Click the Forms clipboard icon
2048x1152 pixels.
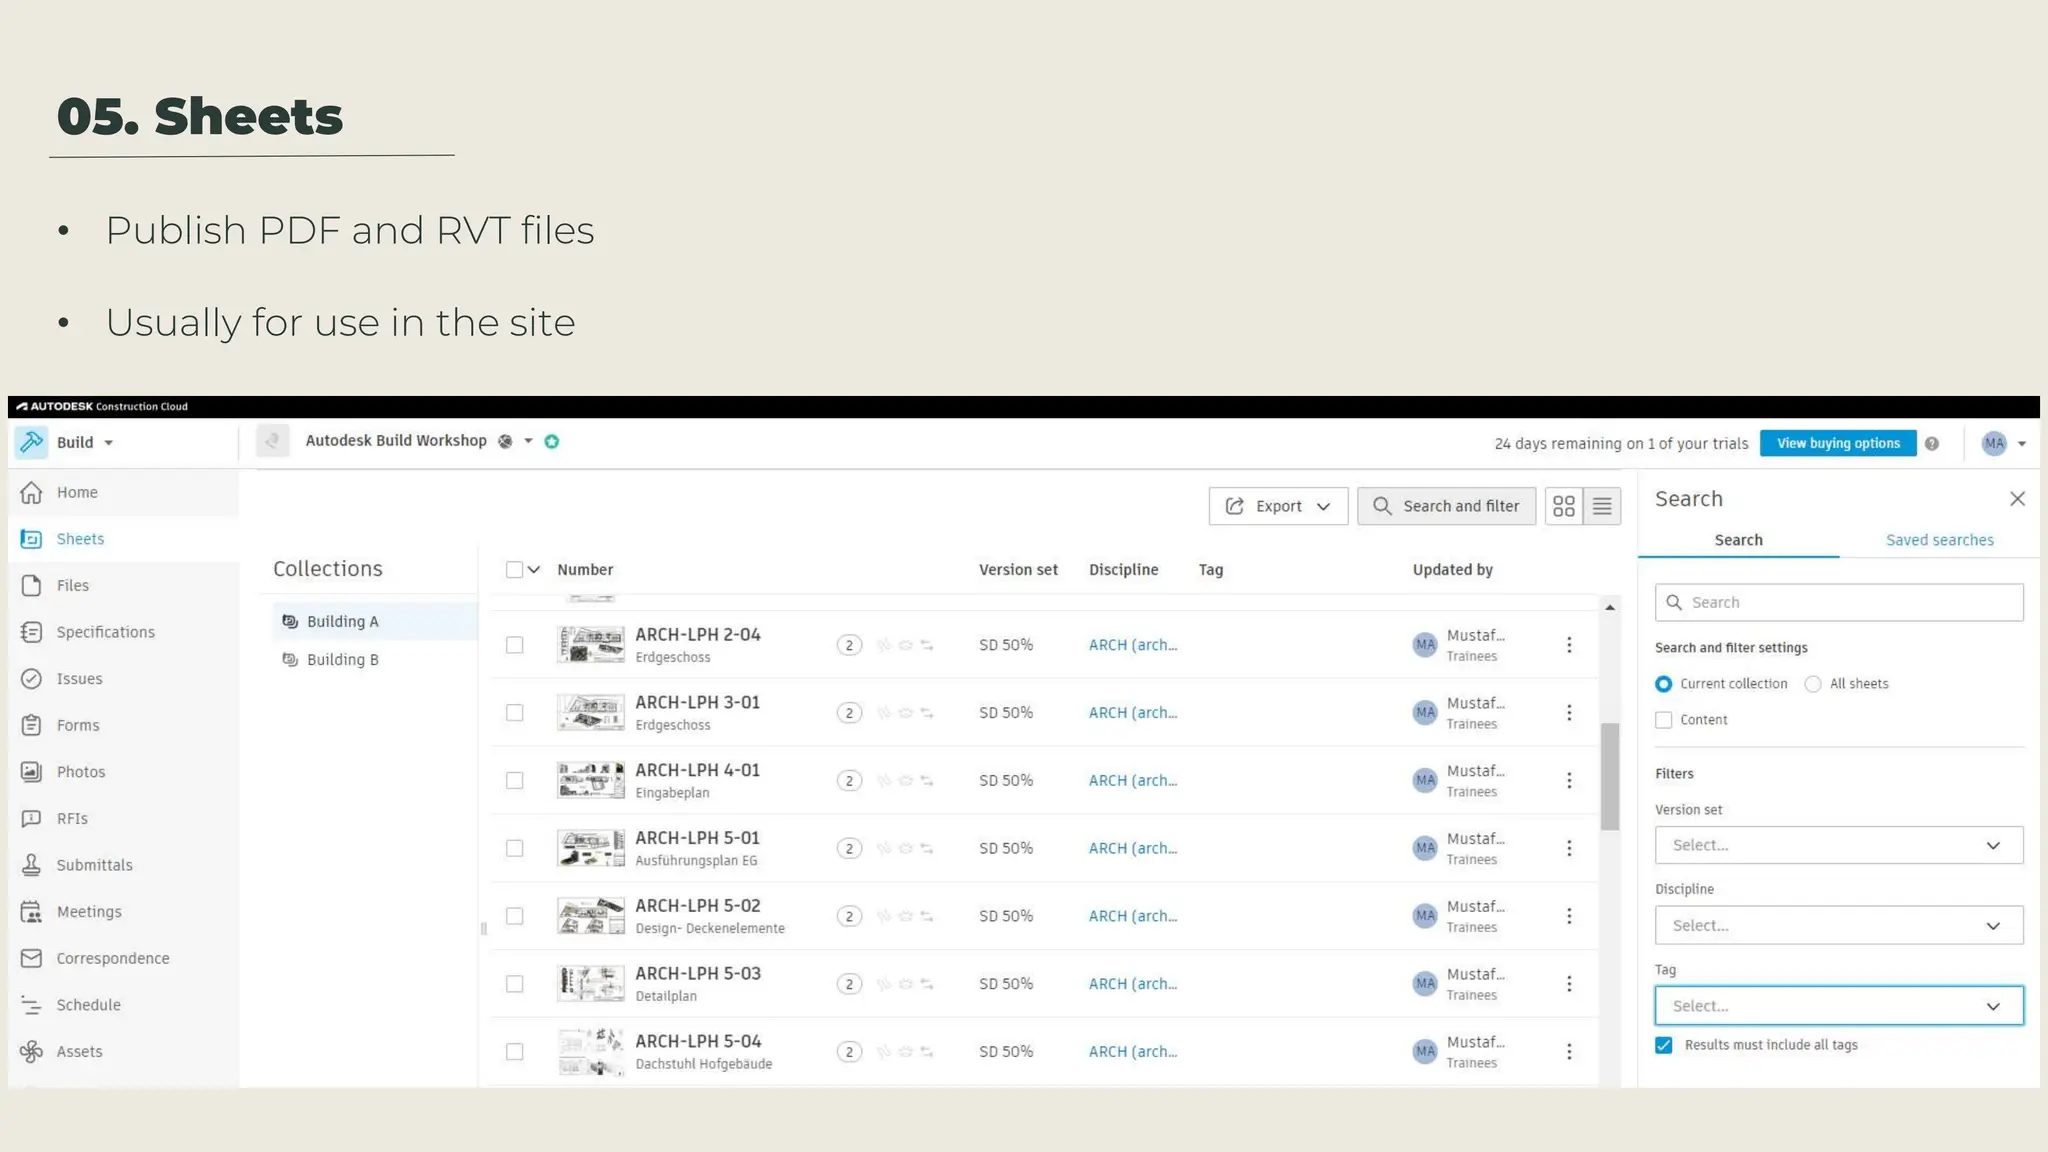(x=31, y=725)
